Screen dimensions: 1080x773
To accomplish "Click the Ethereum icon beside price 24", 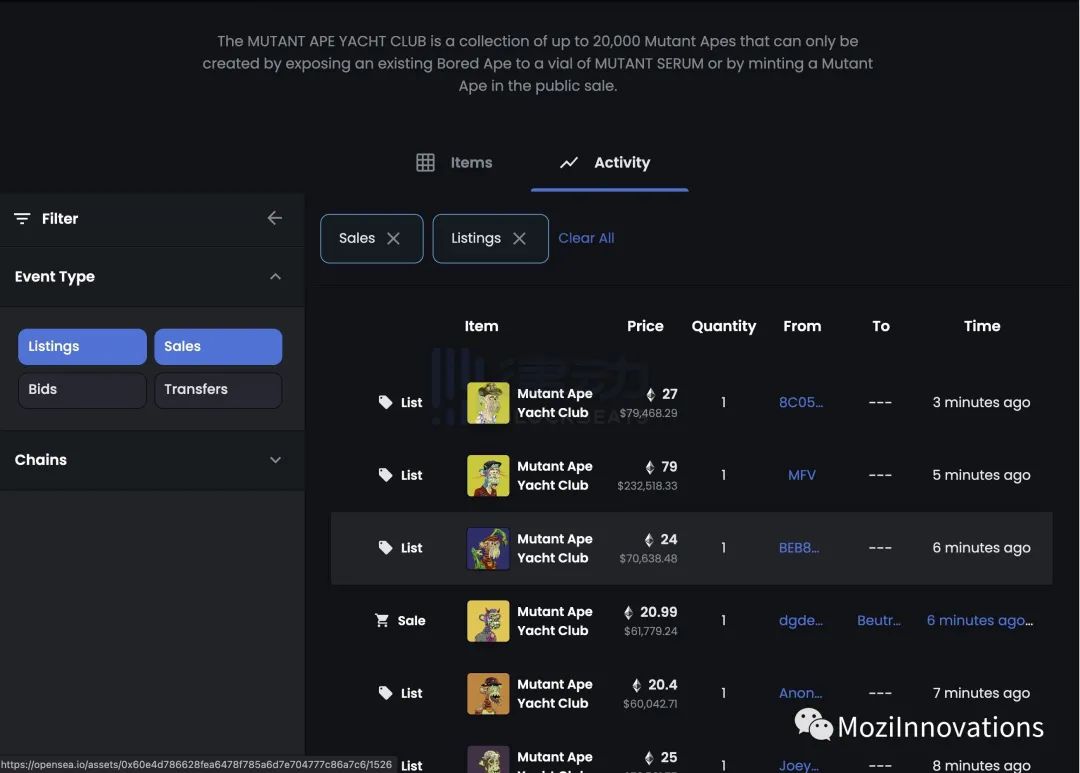I will [649, 540].
